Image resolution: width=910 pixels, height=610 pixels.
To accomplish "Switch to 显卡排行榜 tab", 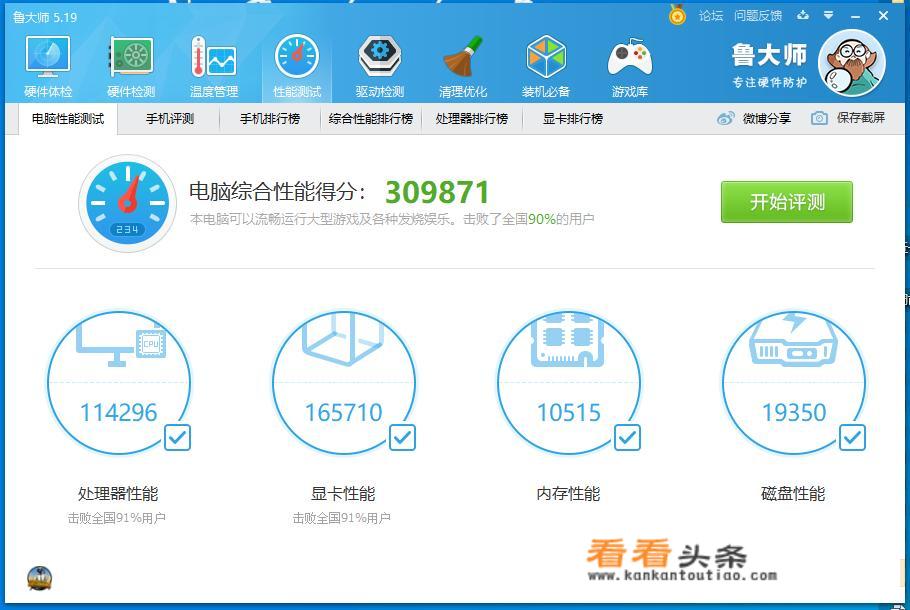I will [x=573, y=119].
